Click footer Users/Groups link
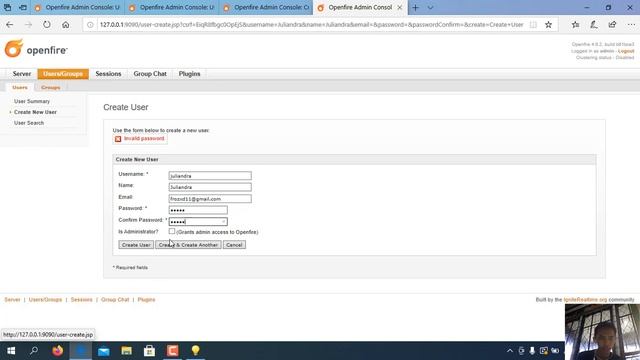 click(x=45, y=300)
